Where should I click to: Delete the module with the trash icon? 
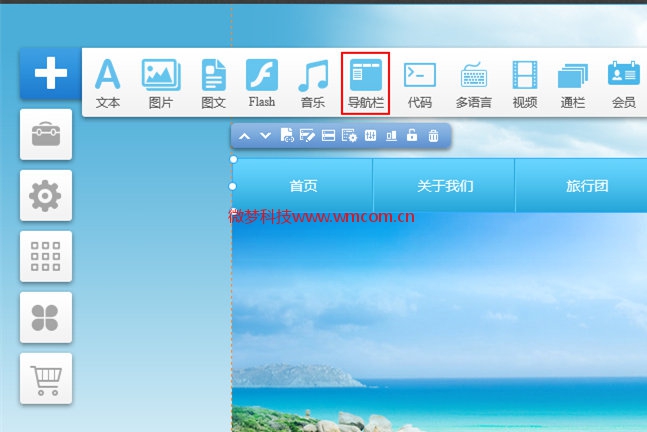pos(433,135)
